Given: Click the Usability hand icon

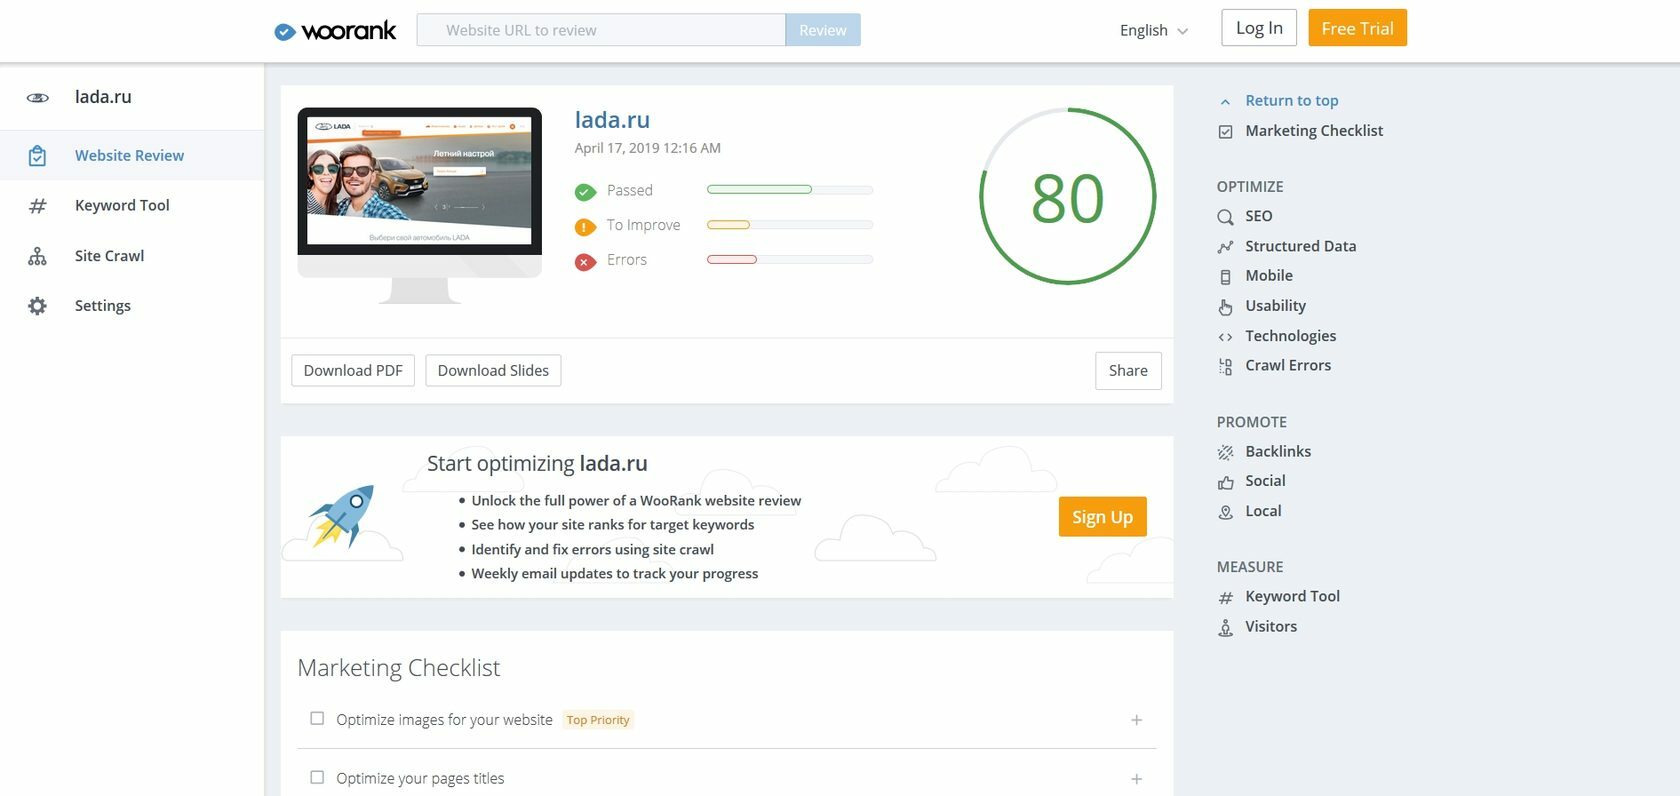Looking at the screenshot, I should click(x=1225, y=307).
